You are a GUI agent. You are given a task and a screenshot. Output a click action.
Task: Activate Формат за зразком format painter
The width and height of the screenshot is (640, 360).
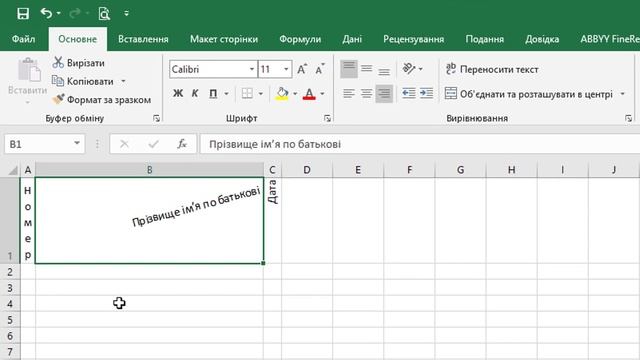point(101,100)
